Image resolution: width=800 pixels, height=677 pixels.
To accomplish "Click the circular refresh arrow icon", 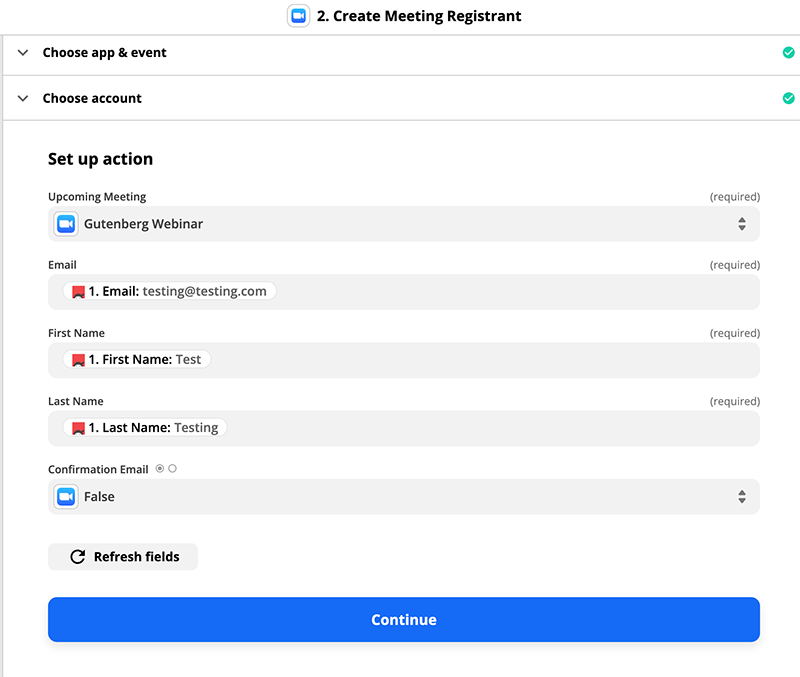I will [78, 556].
